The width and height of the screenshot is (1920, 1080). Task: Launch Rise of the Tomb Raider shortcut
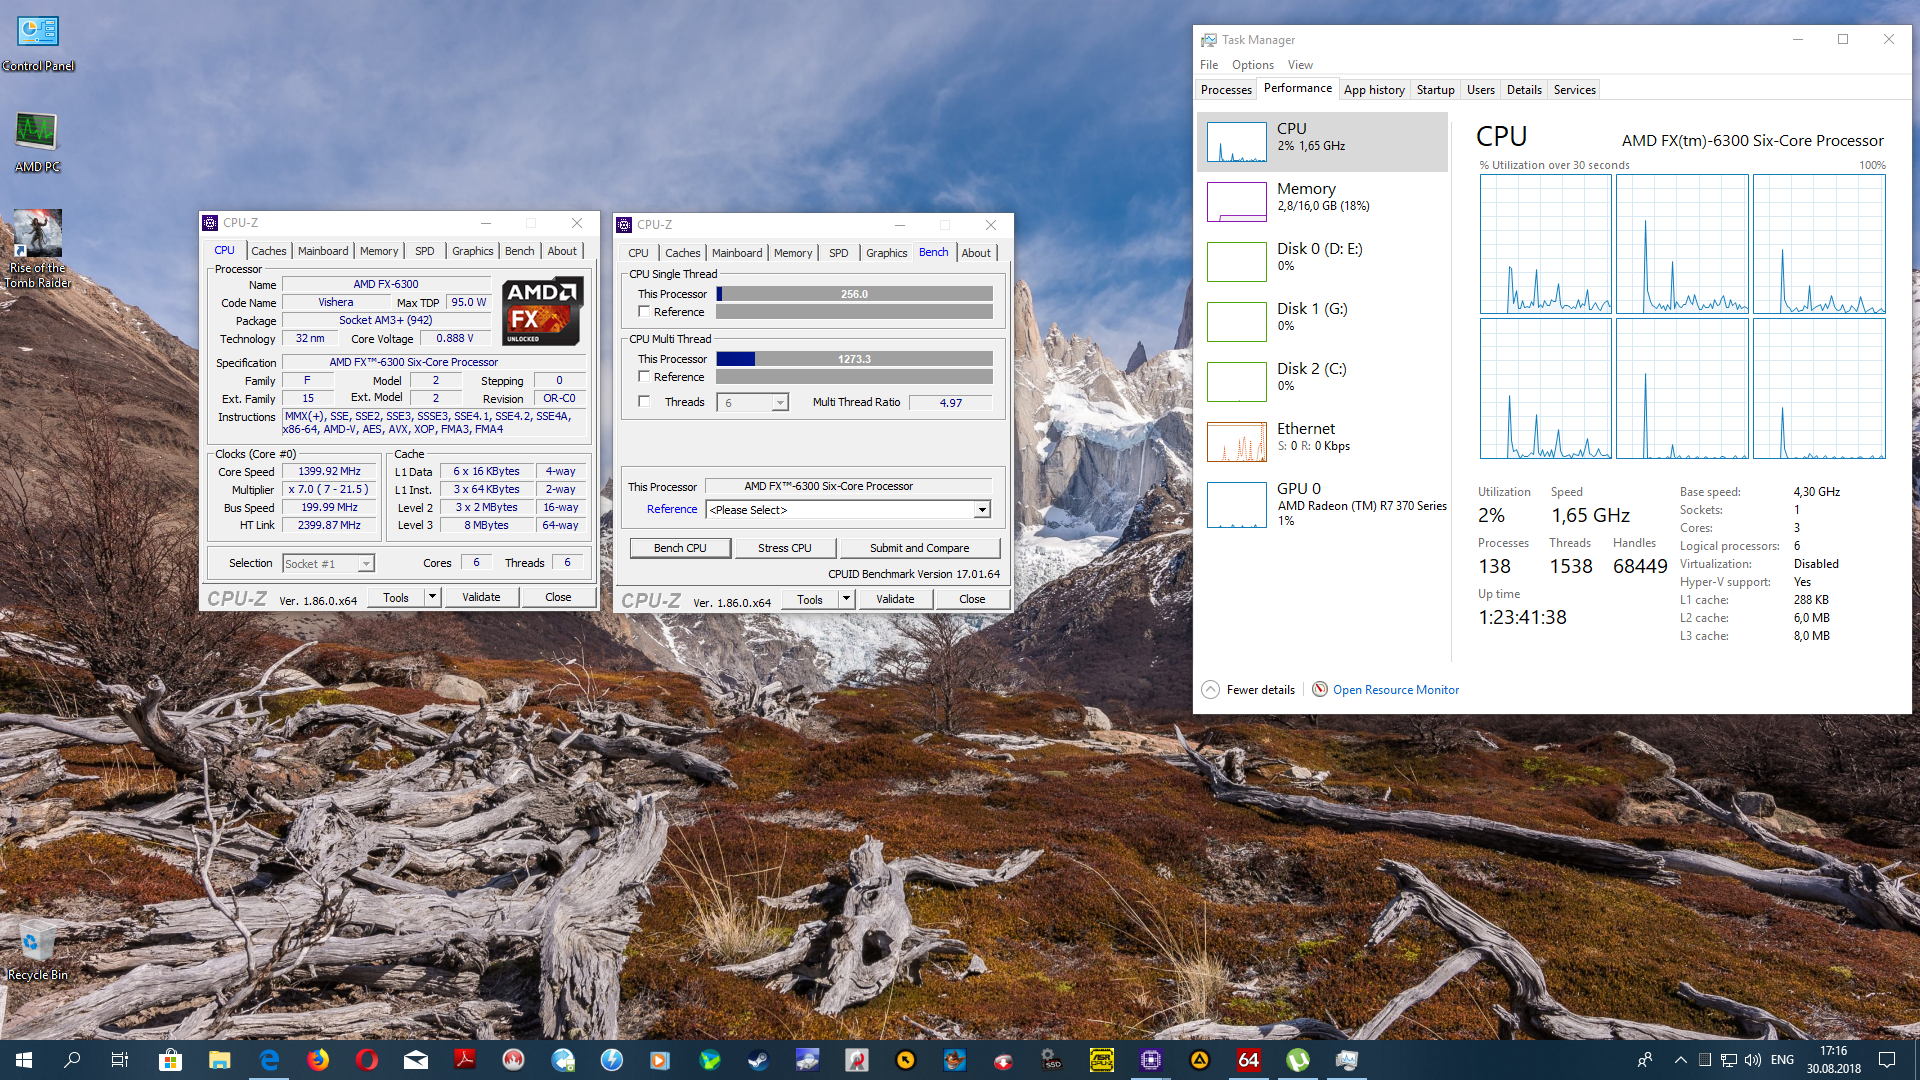coord(38,249)
